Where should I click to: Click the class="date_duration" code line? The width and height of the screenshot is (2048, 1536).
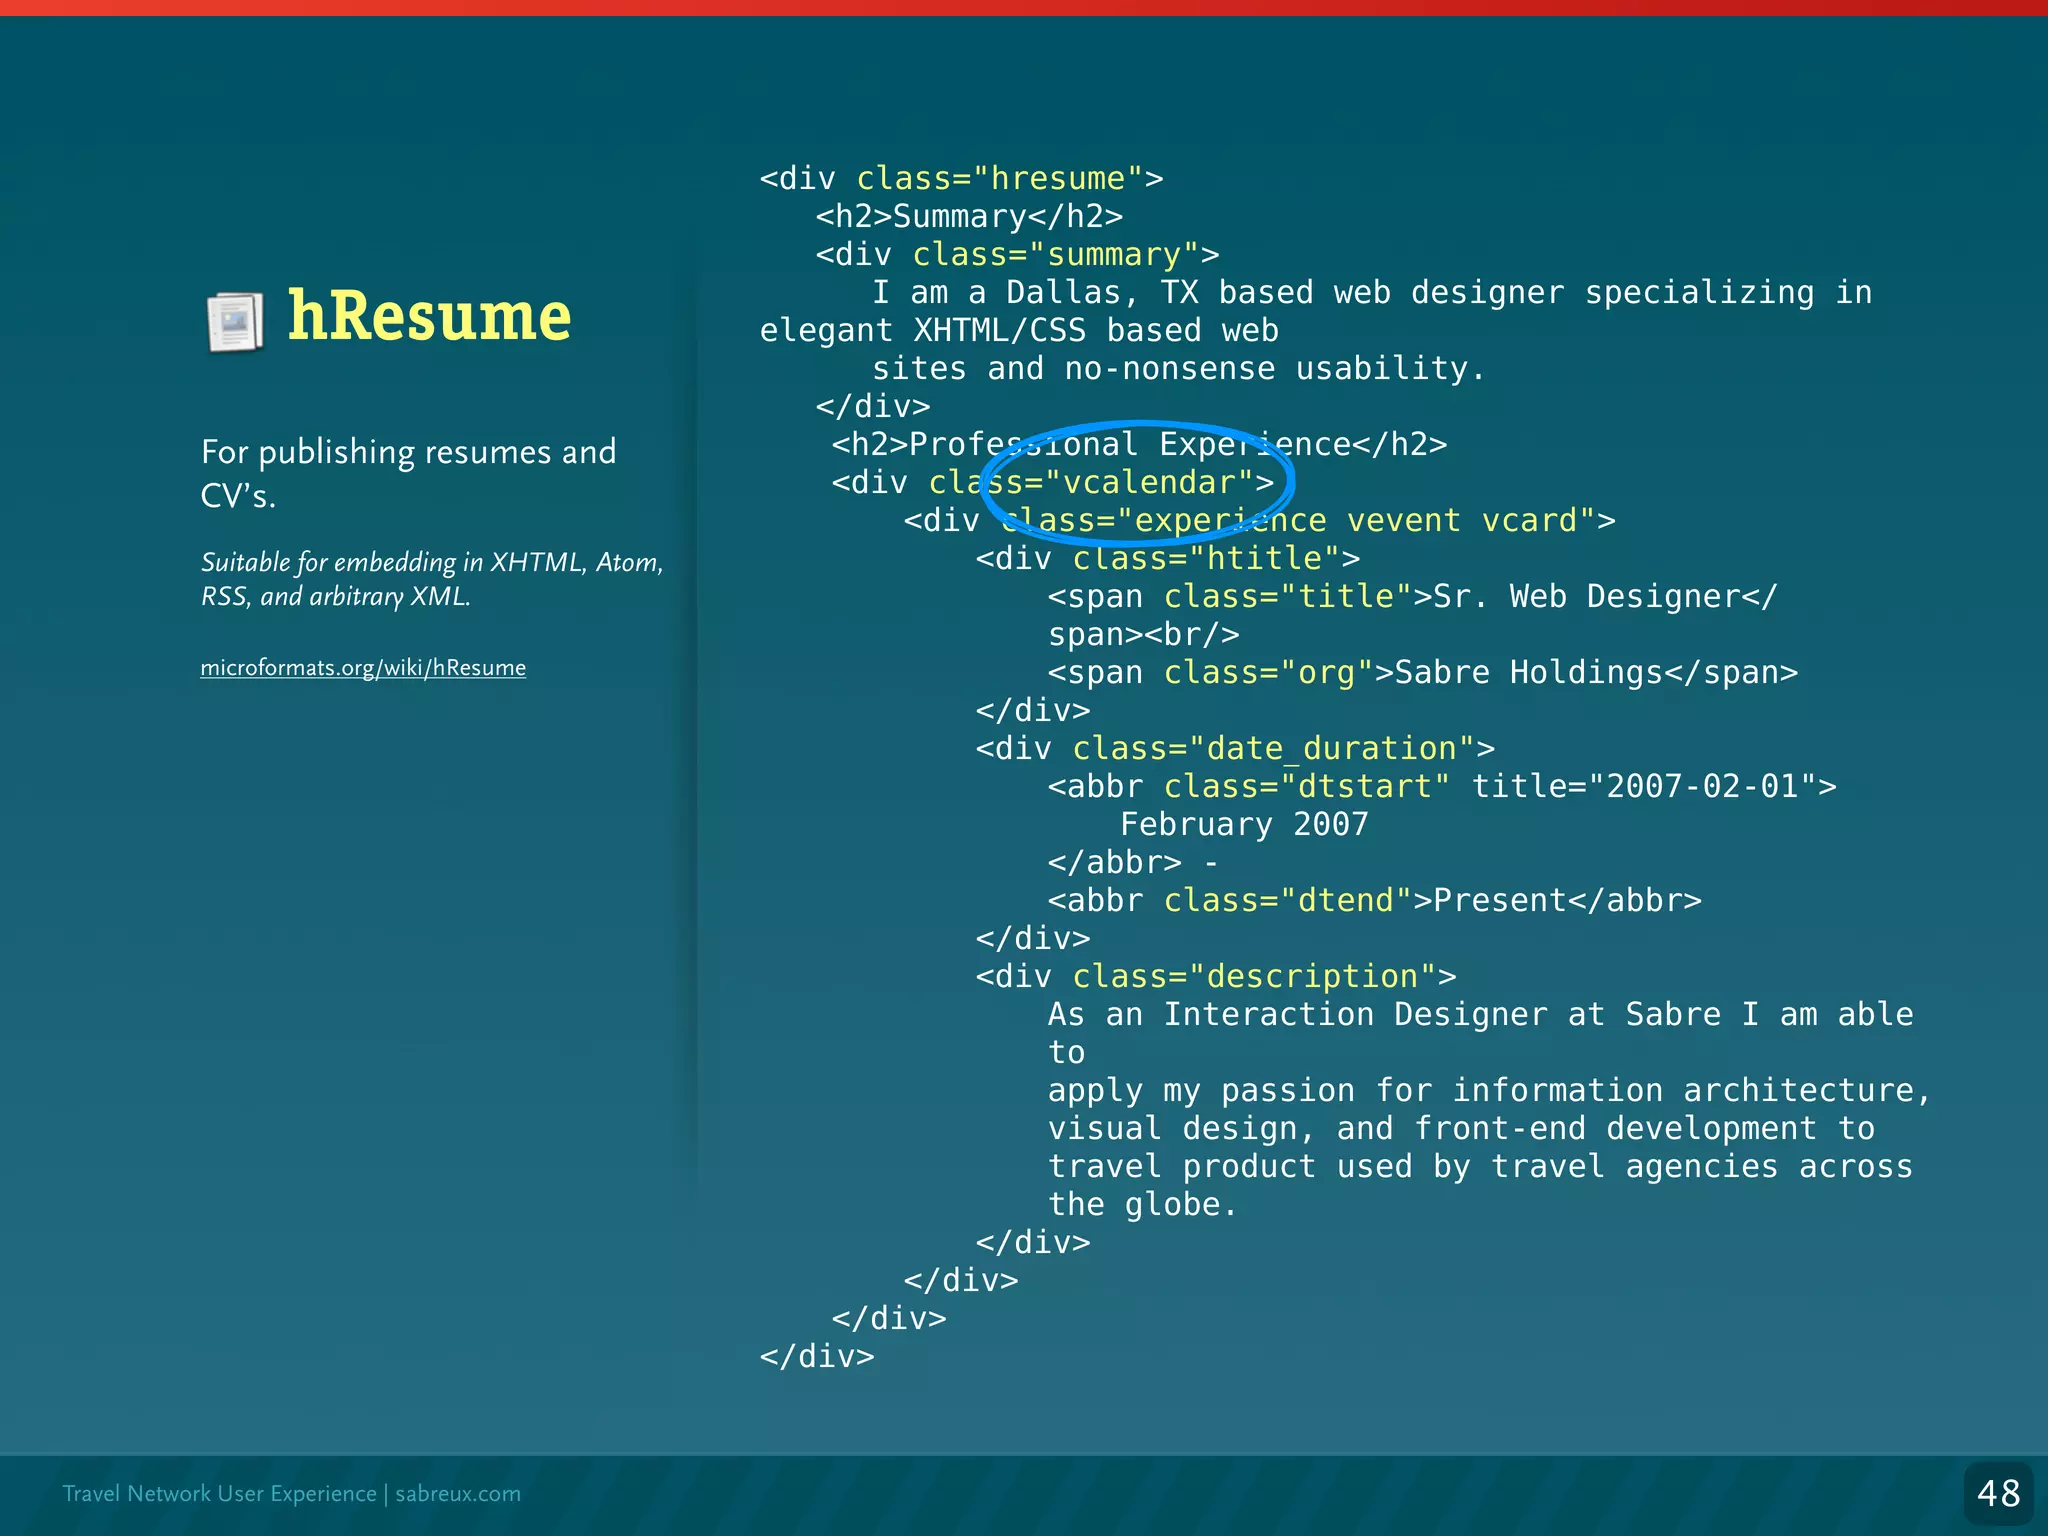point(1235,748)
